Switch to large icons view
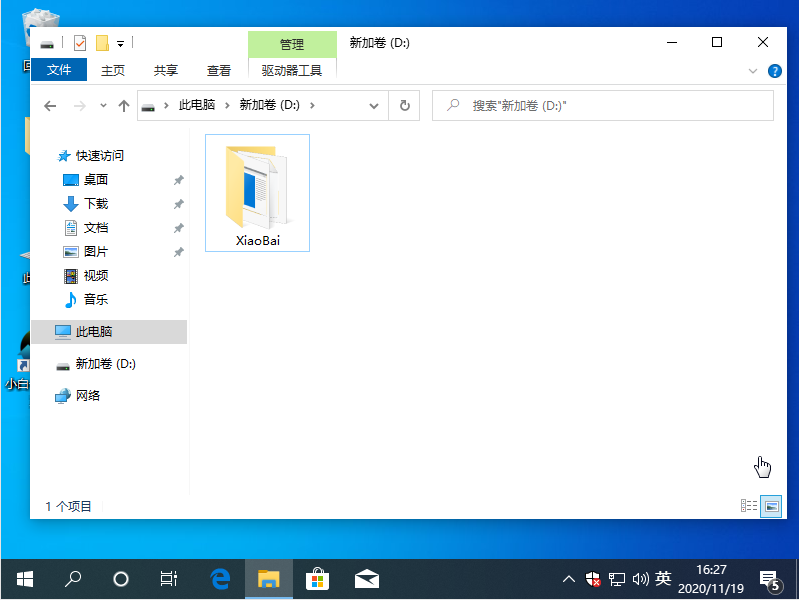The height and width of the screenshot is (600, 799). click(770, 506)
